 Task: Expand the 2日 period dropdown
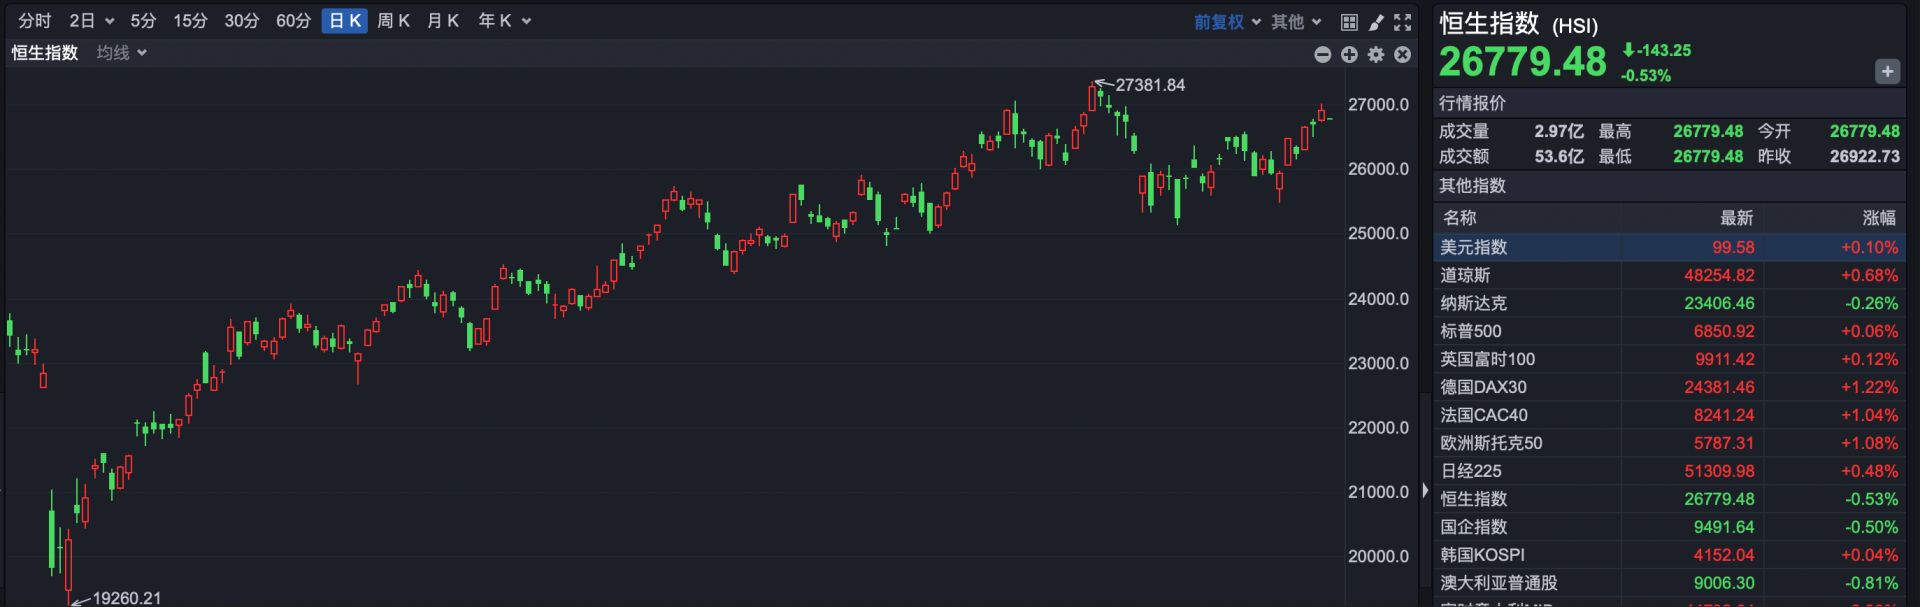coord(91,21)
